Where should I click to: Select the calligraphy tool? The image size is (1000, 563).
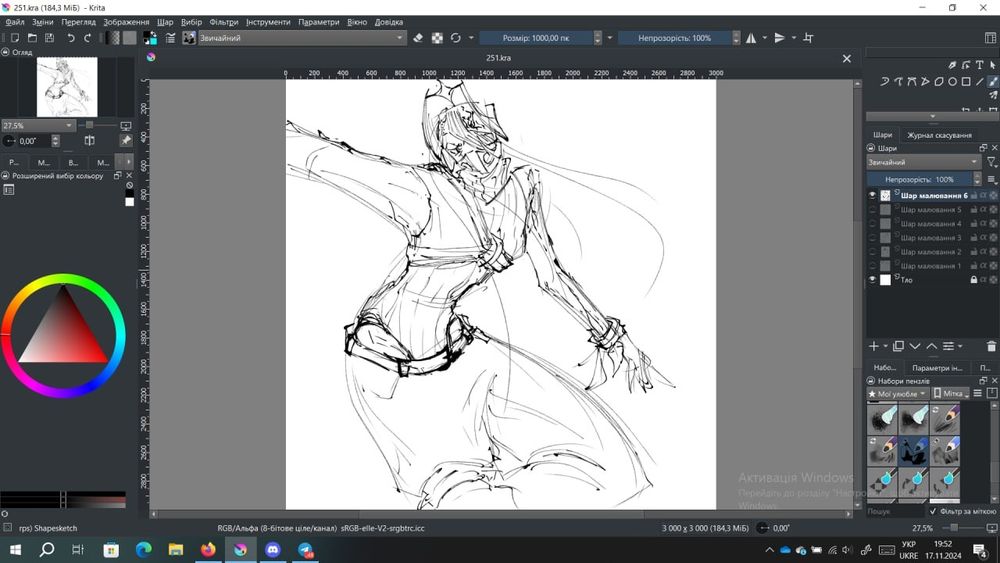[952, 65]
